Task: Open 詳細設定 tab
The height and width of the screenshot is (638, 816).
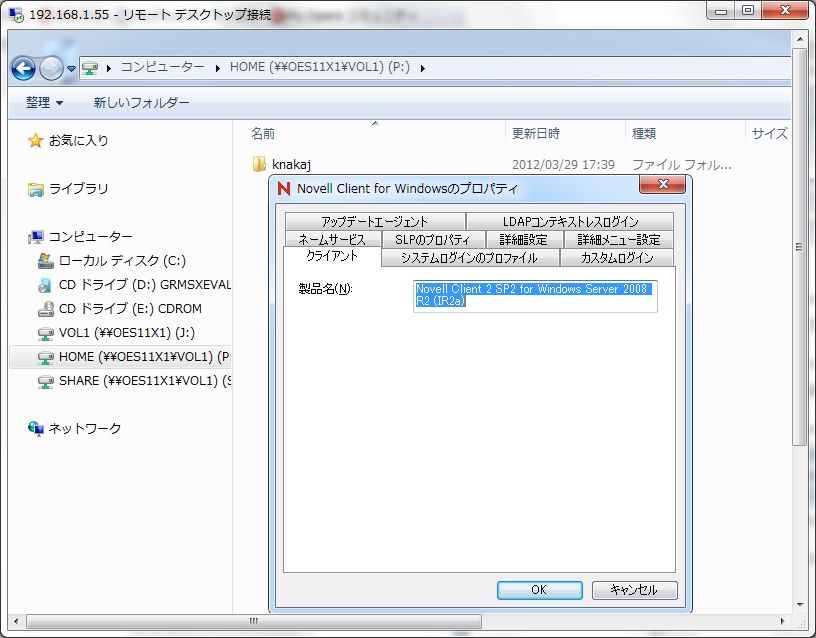Action: click(x=524, y=240)
